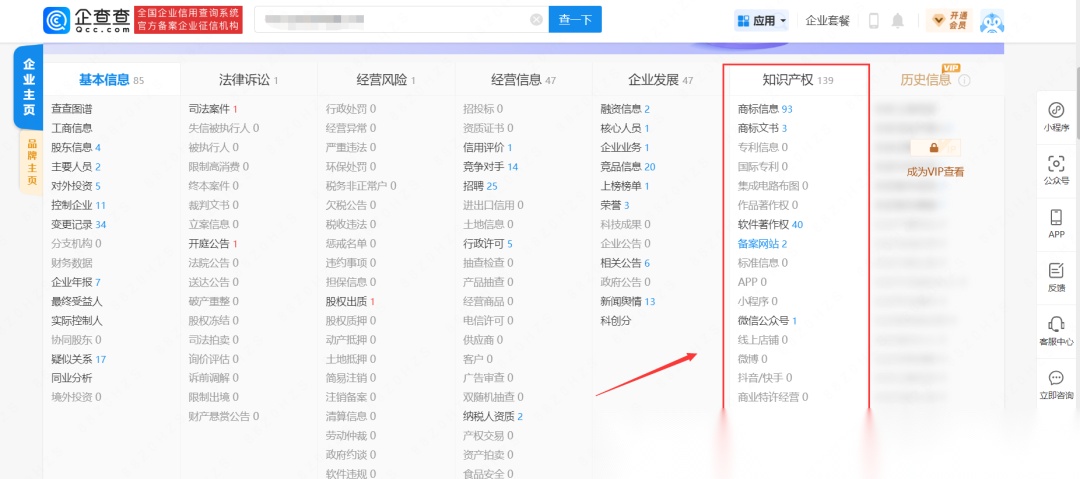The image size is (1080, 479).
Task: Open 司法案件 1
Action: pos(213,109)
